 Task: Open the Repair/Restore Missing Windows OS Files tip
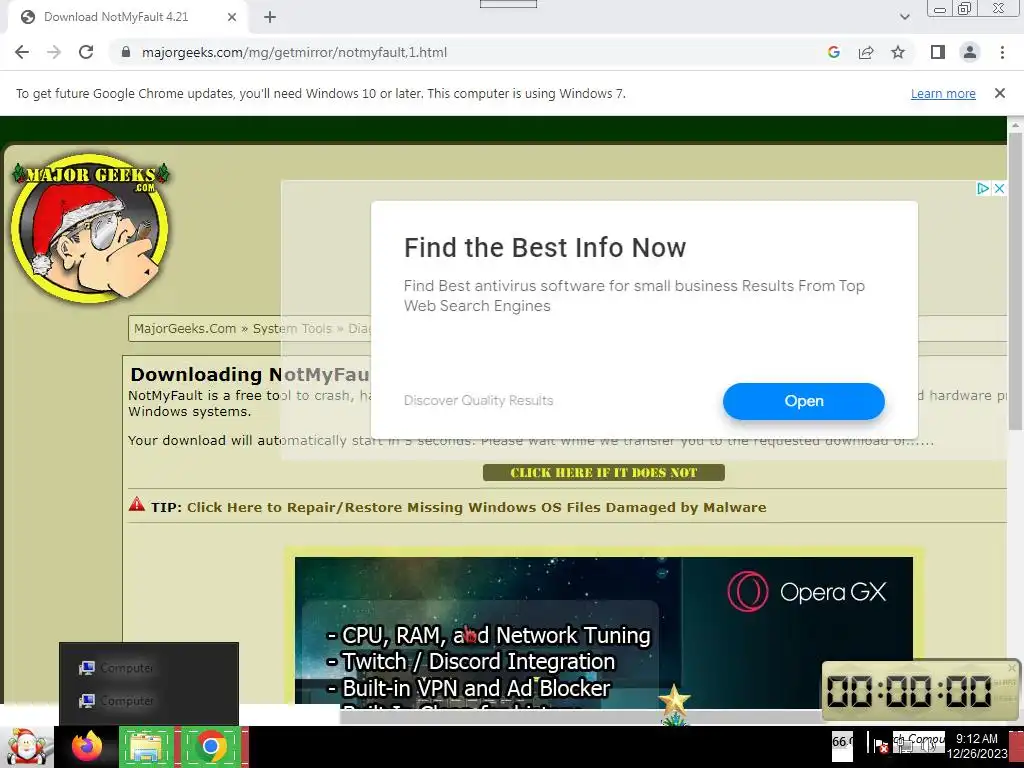[x=476, y=507]
